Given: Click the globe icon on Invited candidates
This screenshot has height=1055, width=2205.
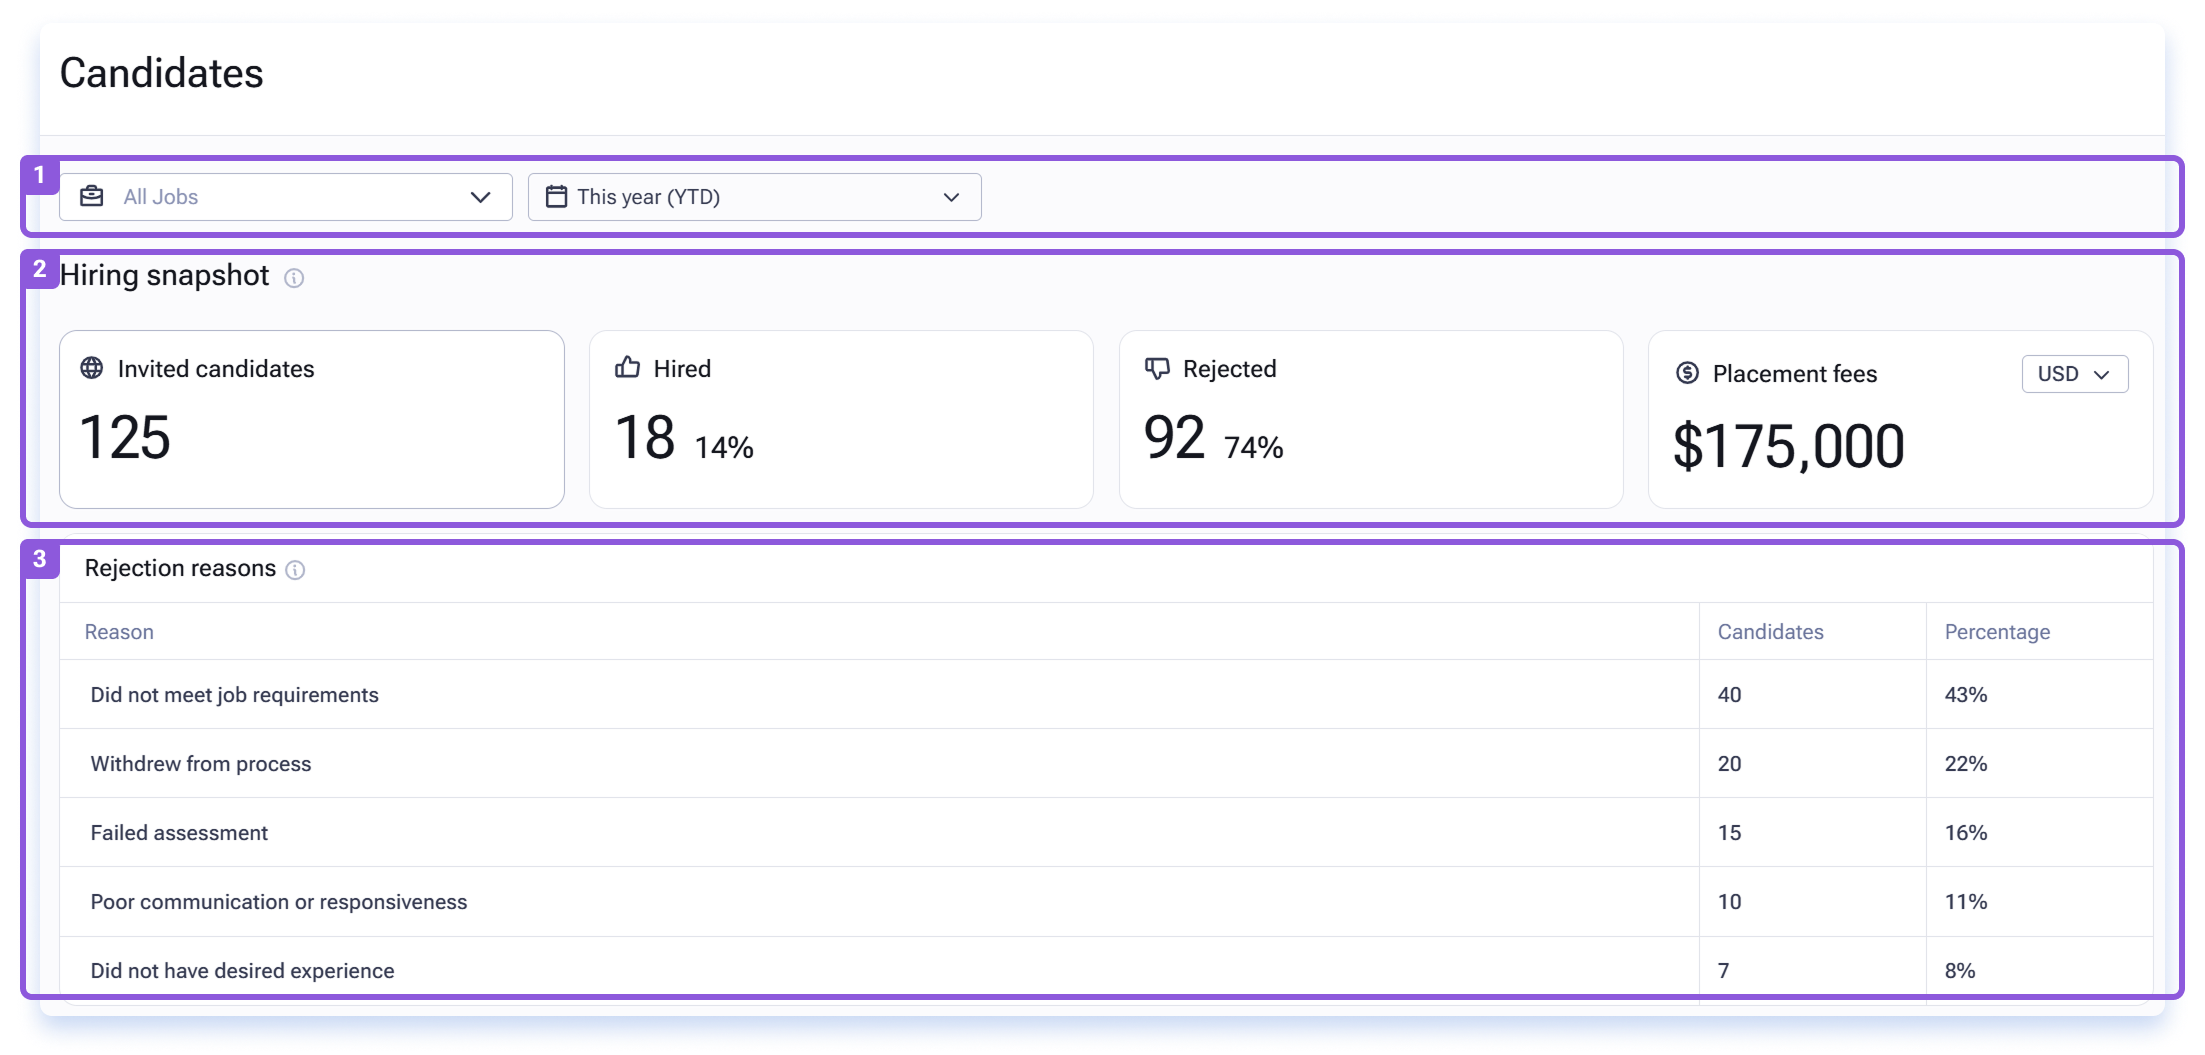Looking at the screenshot, I should [x=92, y=368].
